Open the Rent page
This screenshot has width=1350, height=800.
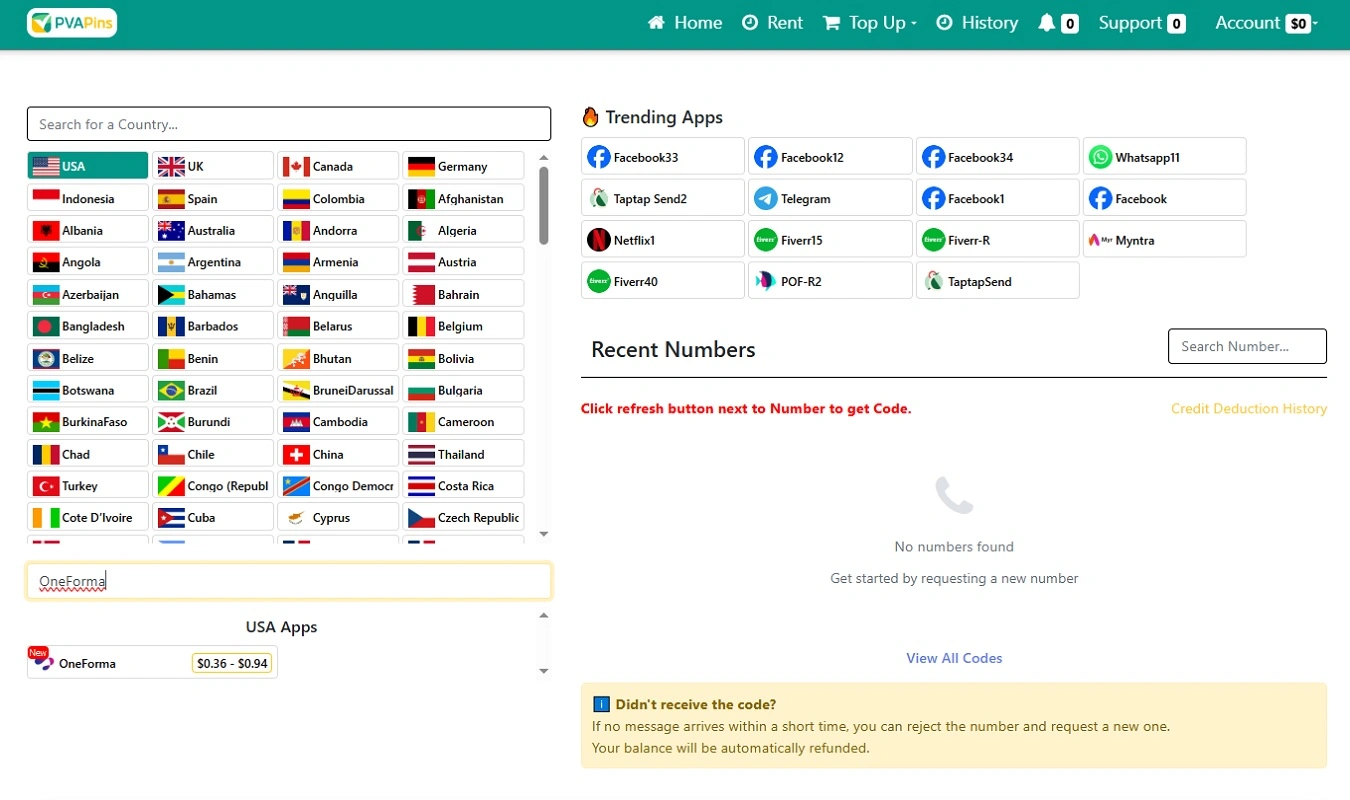pyautogui.click(x=772, y=23)
